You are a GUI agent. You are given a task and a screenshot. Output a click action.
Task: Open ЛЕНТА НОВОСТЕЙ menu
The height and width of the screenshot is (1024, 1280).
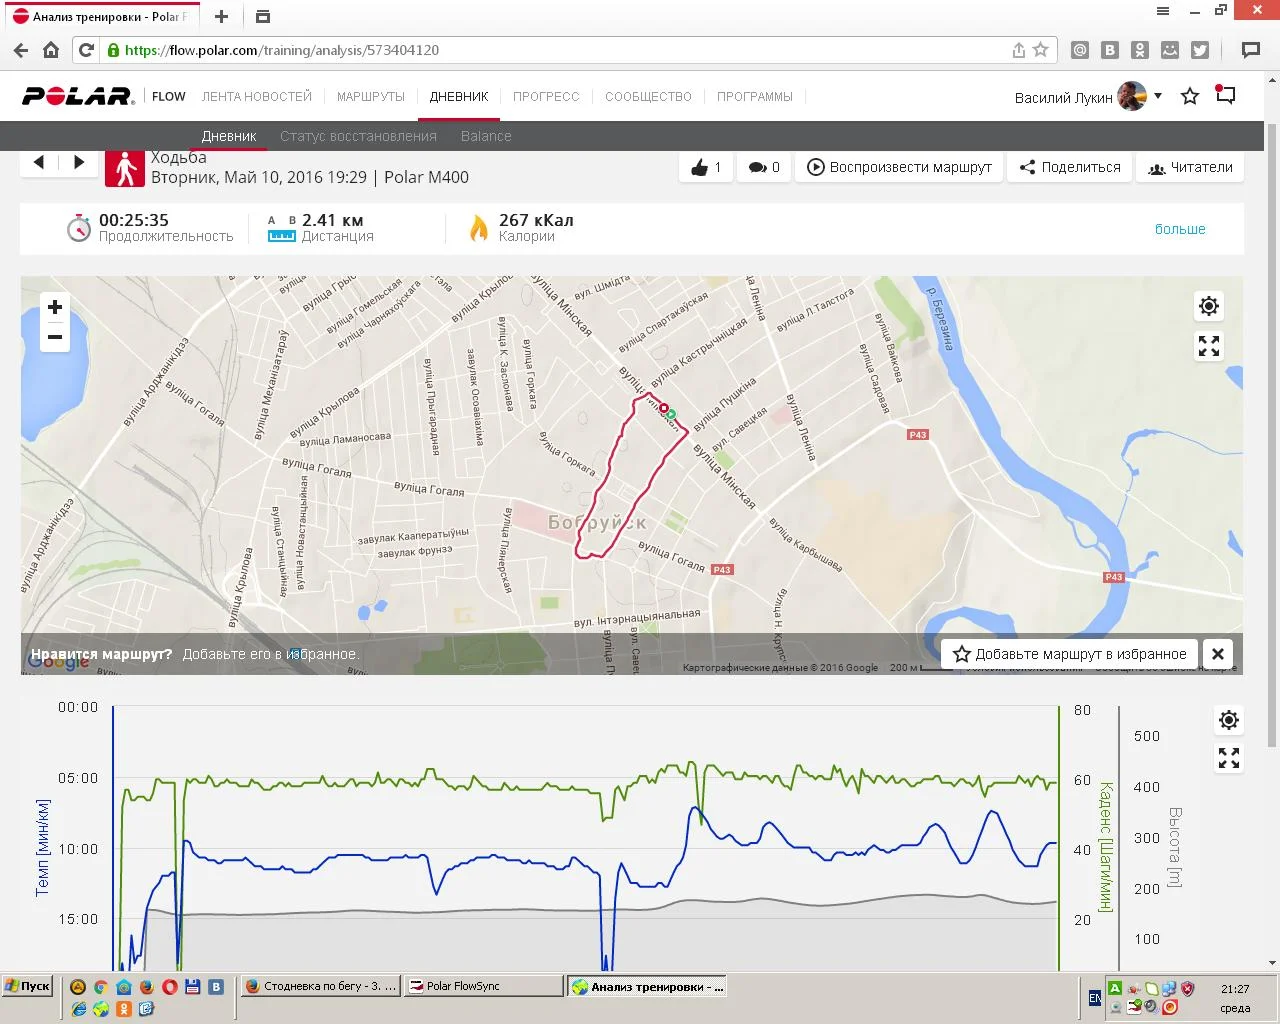coord(257,97)
